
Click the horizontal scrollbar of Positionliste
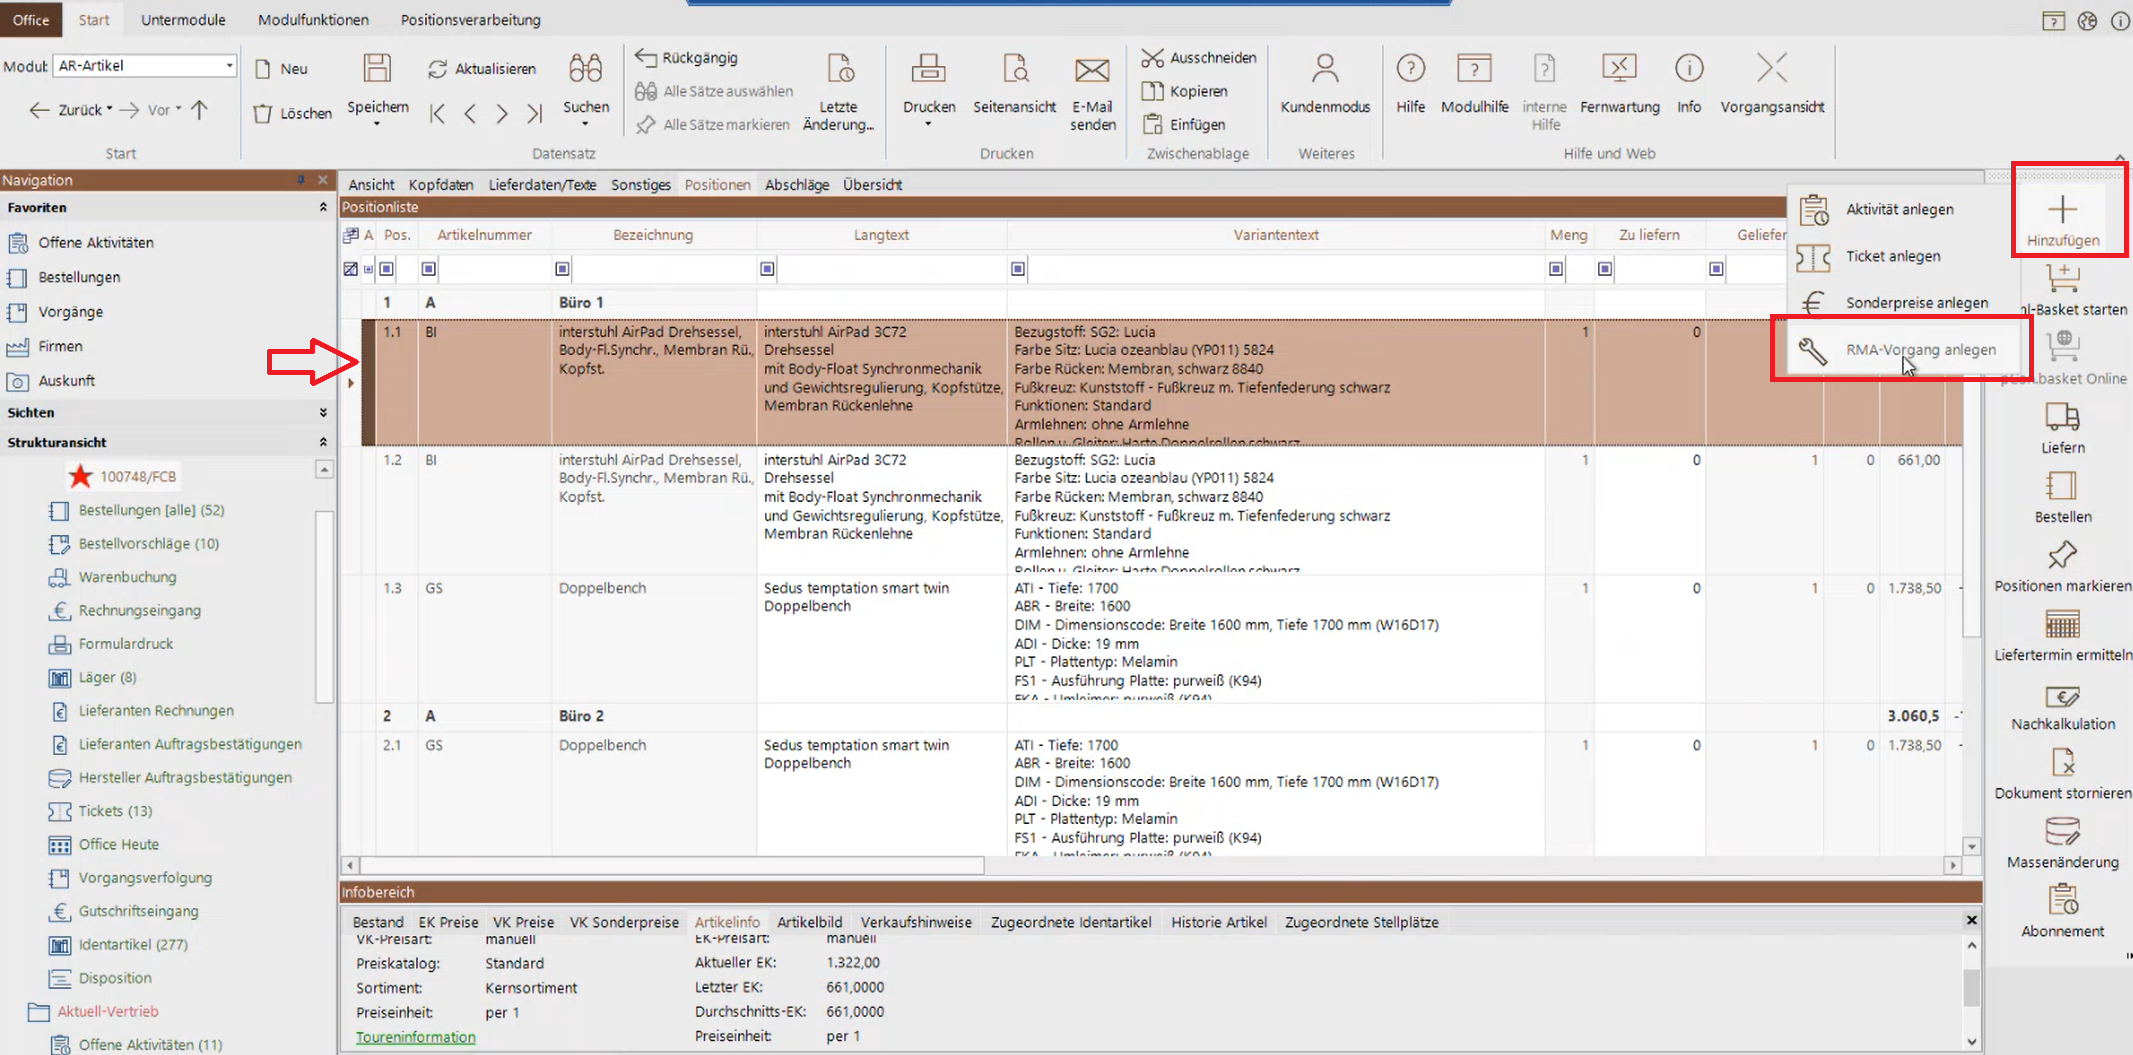672,865
